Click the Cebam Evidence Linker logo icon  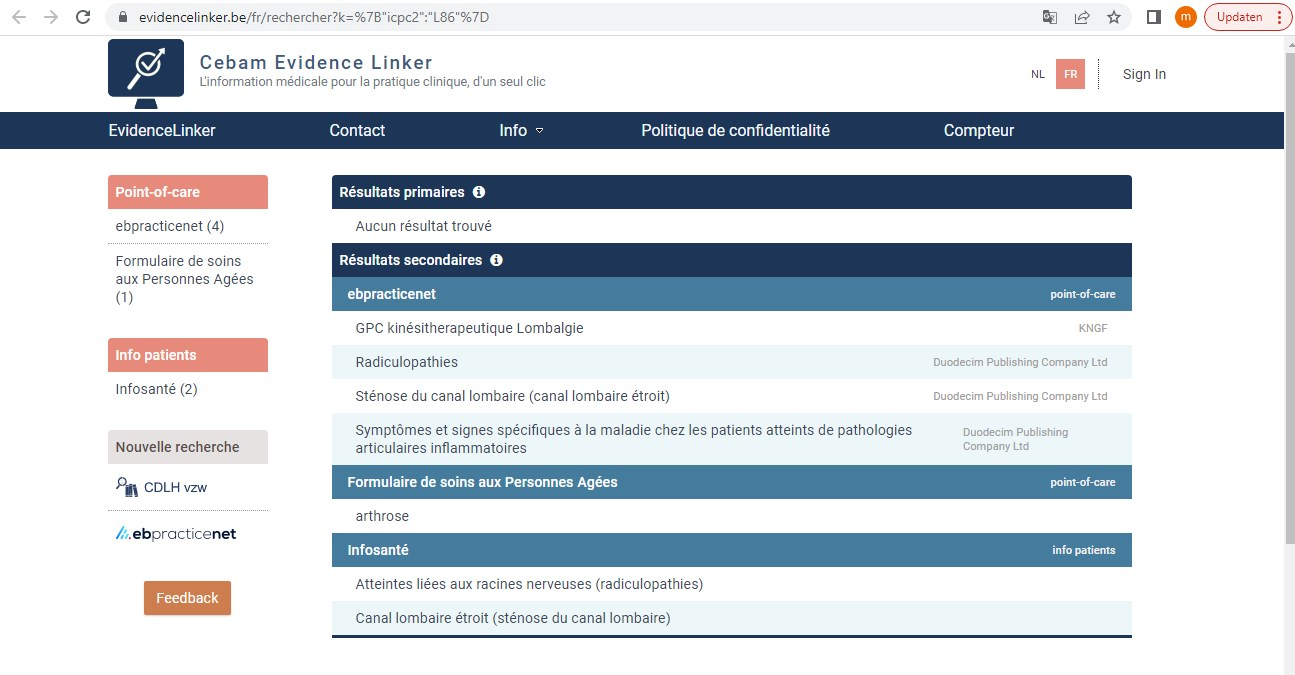point(146,73)
